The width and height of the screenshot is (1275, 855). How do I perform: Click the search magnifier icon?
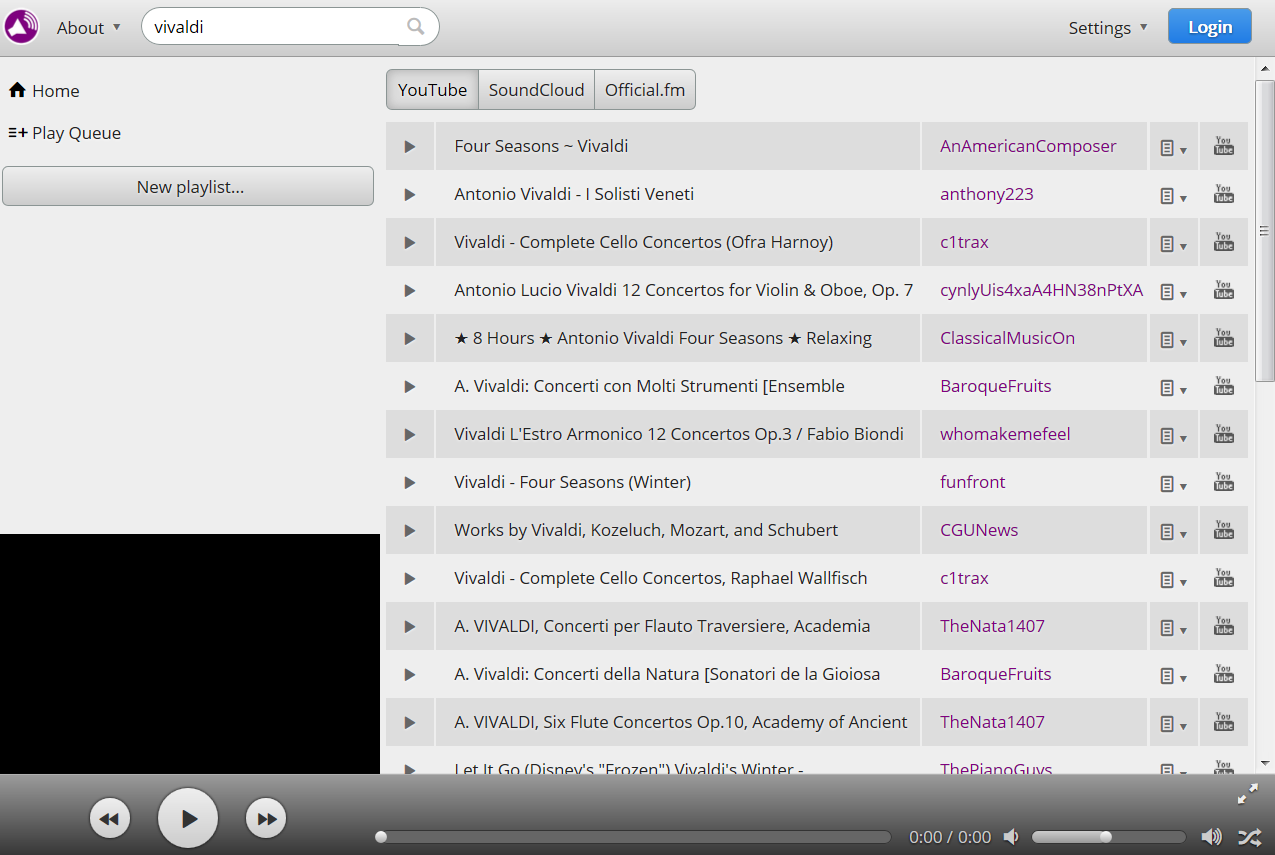(x=416, y=27)
